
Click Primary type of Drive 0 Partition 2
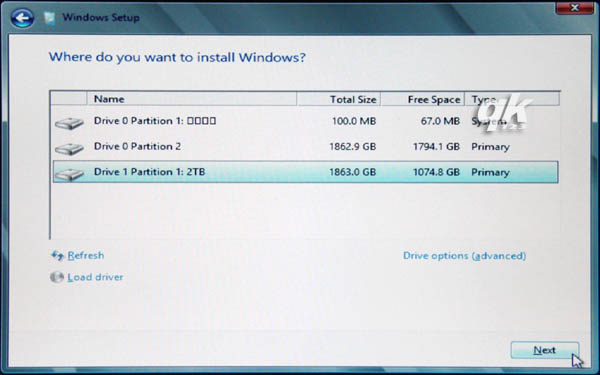(490, 147)
